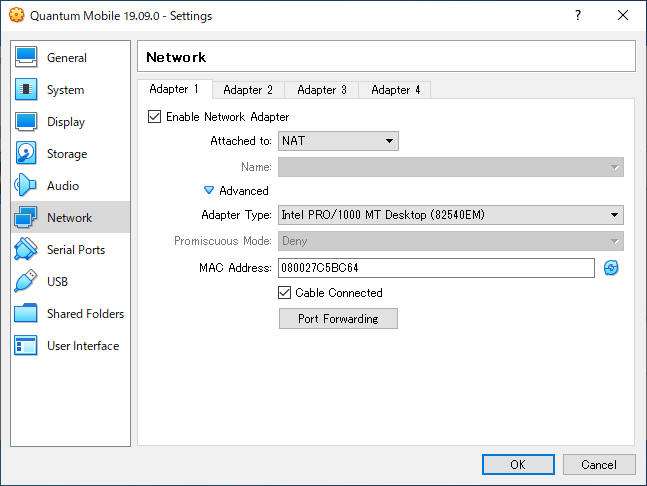Uncheck the Cable Connected checkbox
Image resolution: width=647 pixels, height=486 pixels.
click(x=284, y=293)
